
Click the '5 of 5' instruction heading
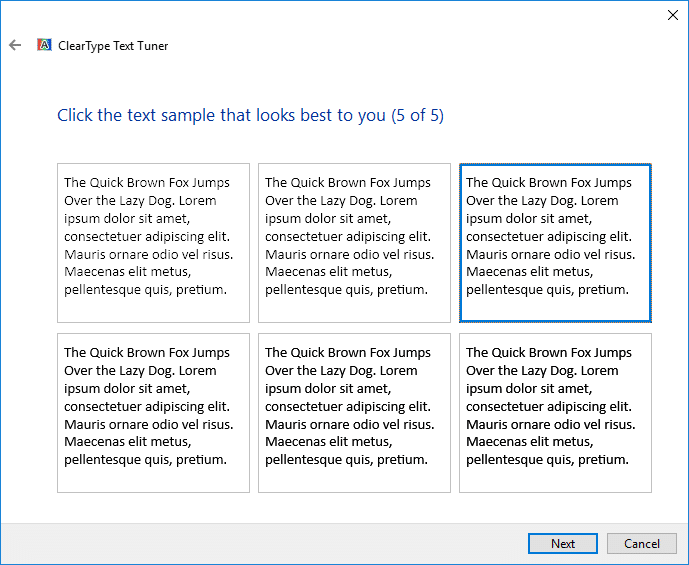(250, 116)
